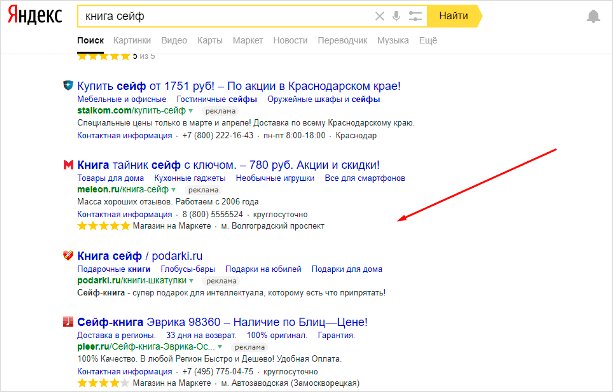Open the Видео tab
The image size is (613, 392).
click(x=174, y=40)
